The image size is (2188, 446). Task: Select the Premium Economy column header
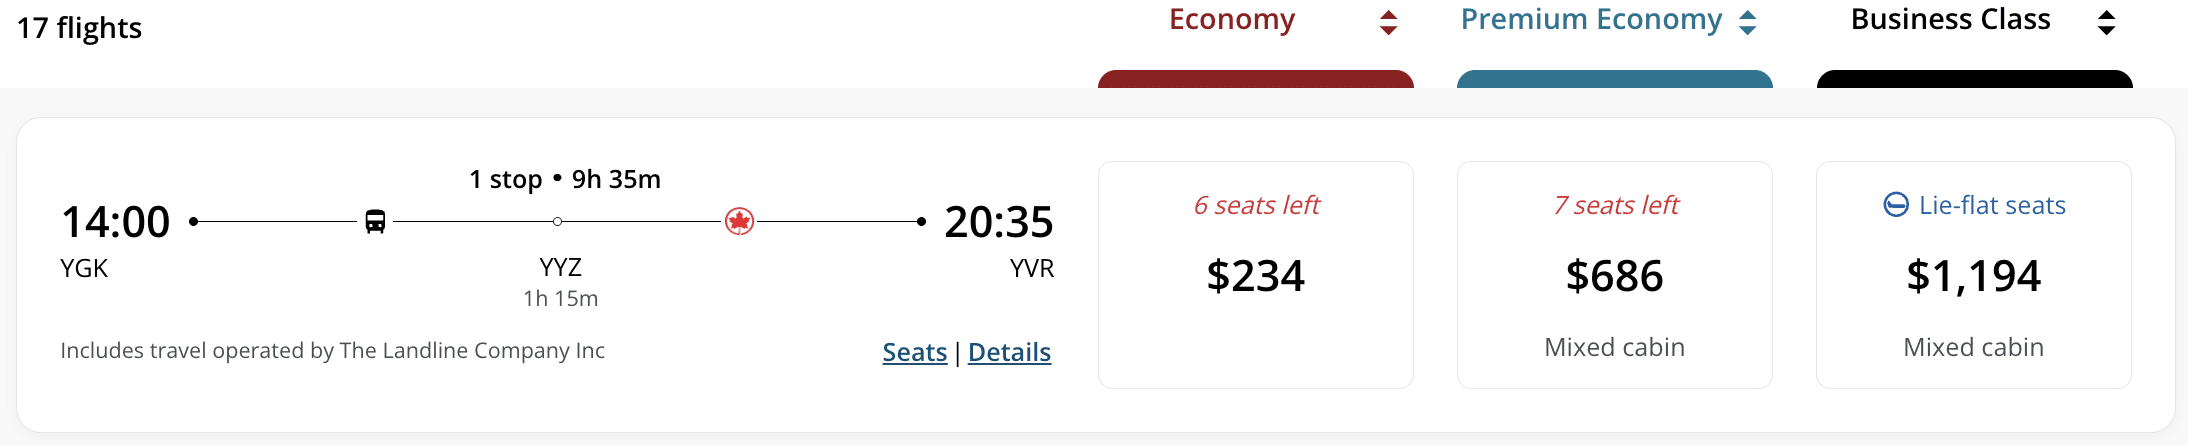1591,20
